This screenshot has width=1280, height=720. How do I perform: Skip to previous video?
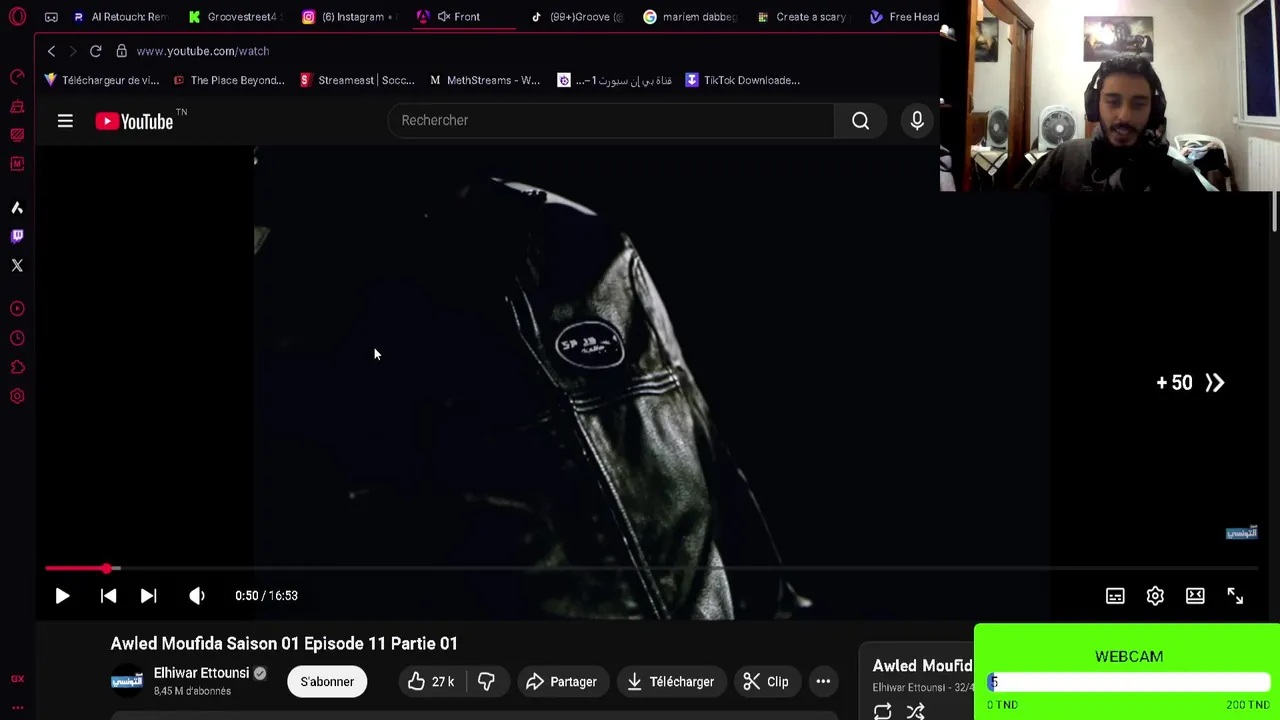tap(108, 596)
